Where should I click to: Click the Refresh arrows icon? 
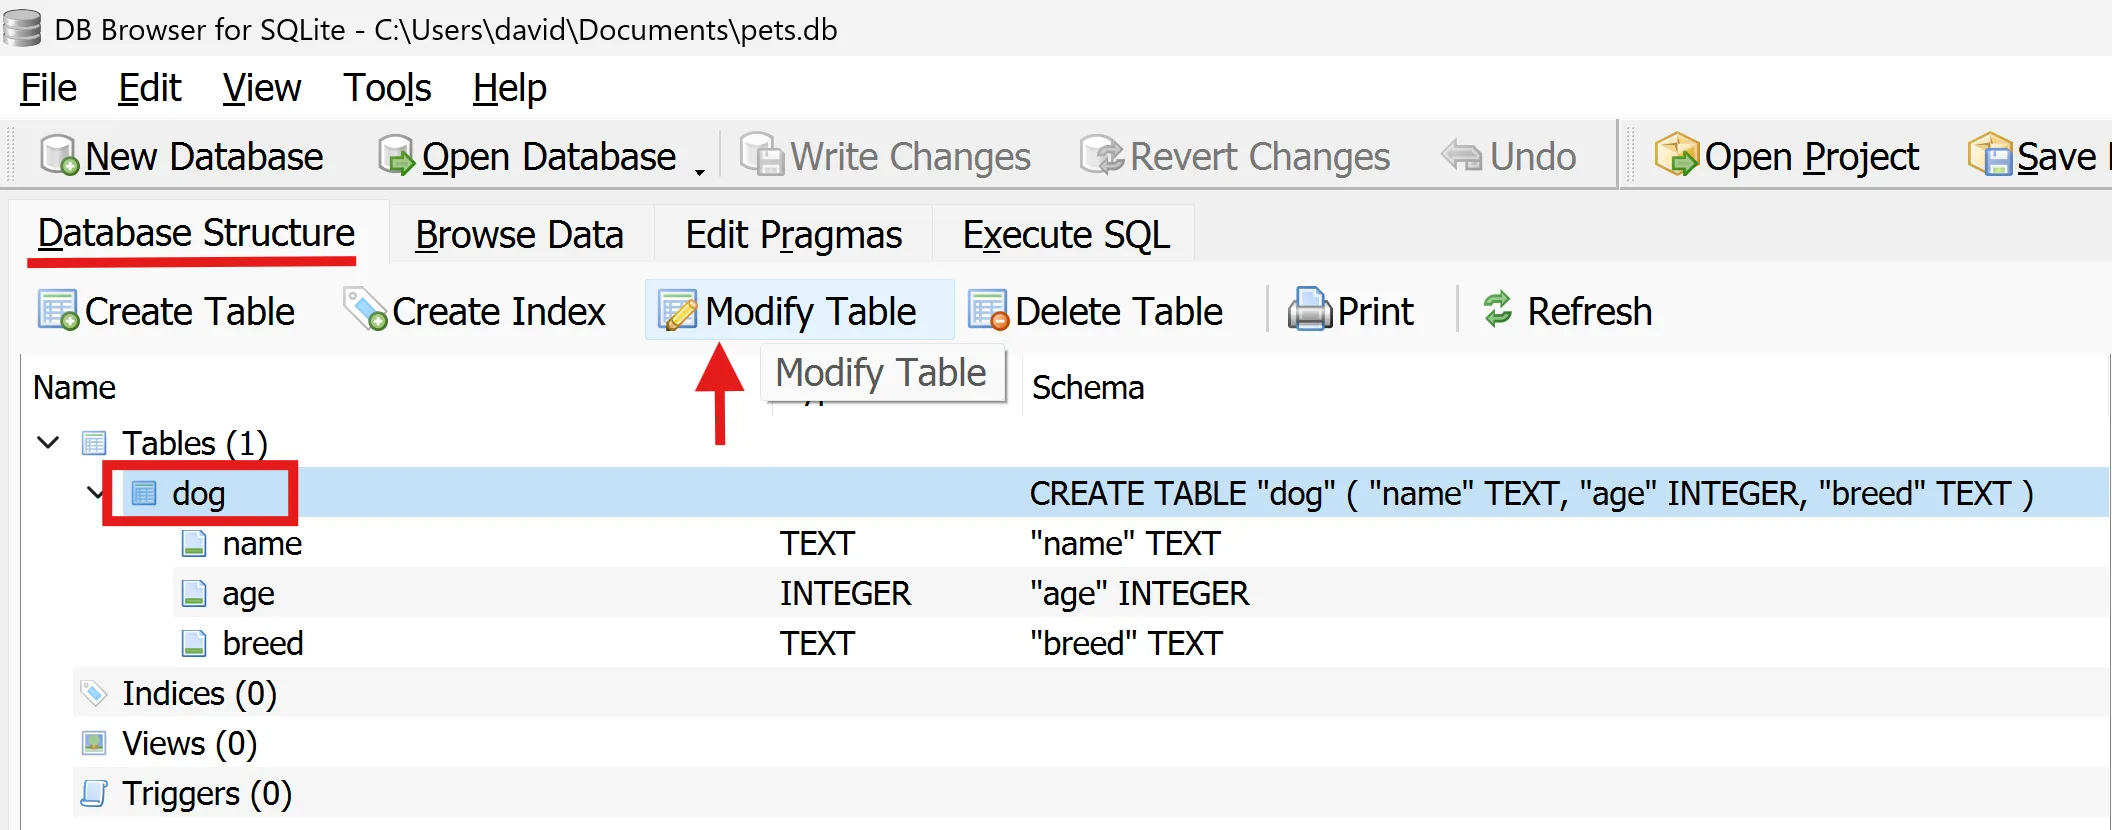pyautogui.click(x=1497, y=310)
